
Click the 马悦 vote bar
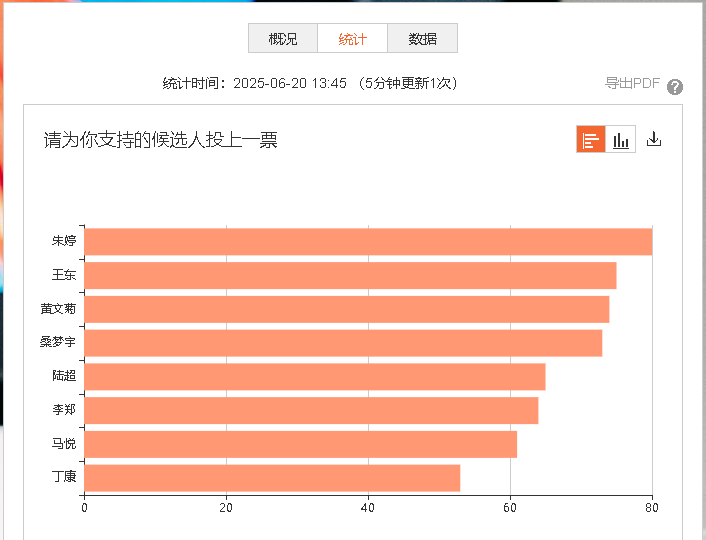point(300,444)
